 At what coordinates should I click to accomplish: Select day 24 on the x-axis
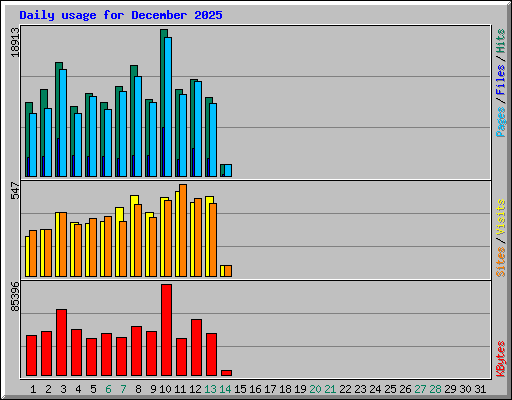coord(375,389)
